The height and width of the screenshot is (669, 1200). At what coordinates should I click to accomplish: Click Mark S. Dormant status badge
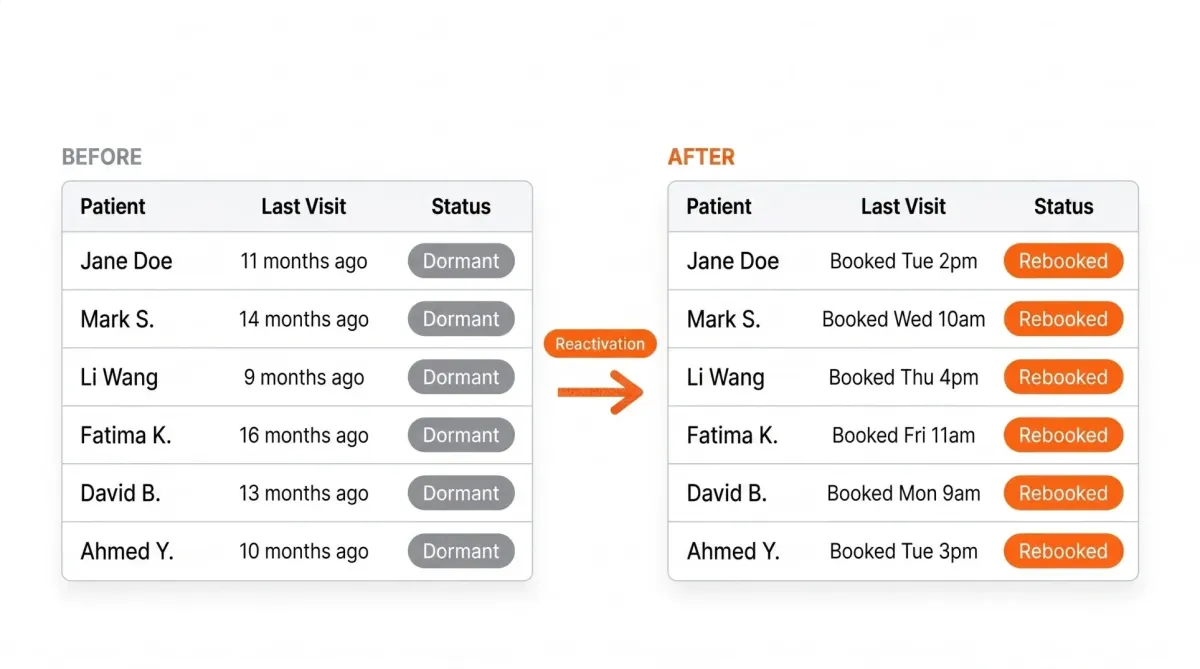pyautogui.click(x=461, y=319)
